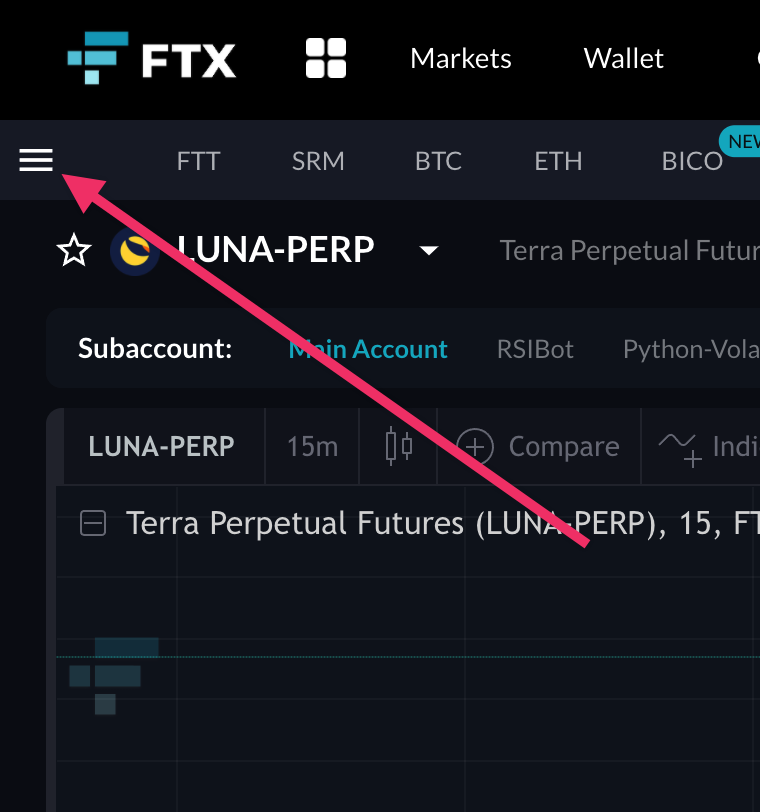Go to the BTC market shortcut

(x=438, y=161)
